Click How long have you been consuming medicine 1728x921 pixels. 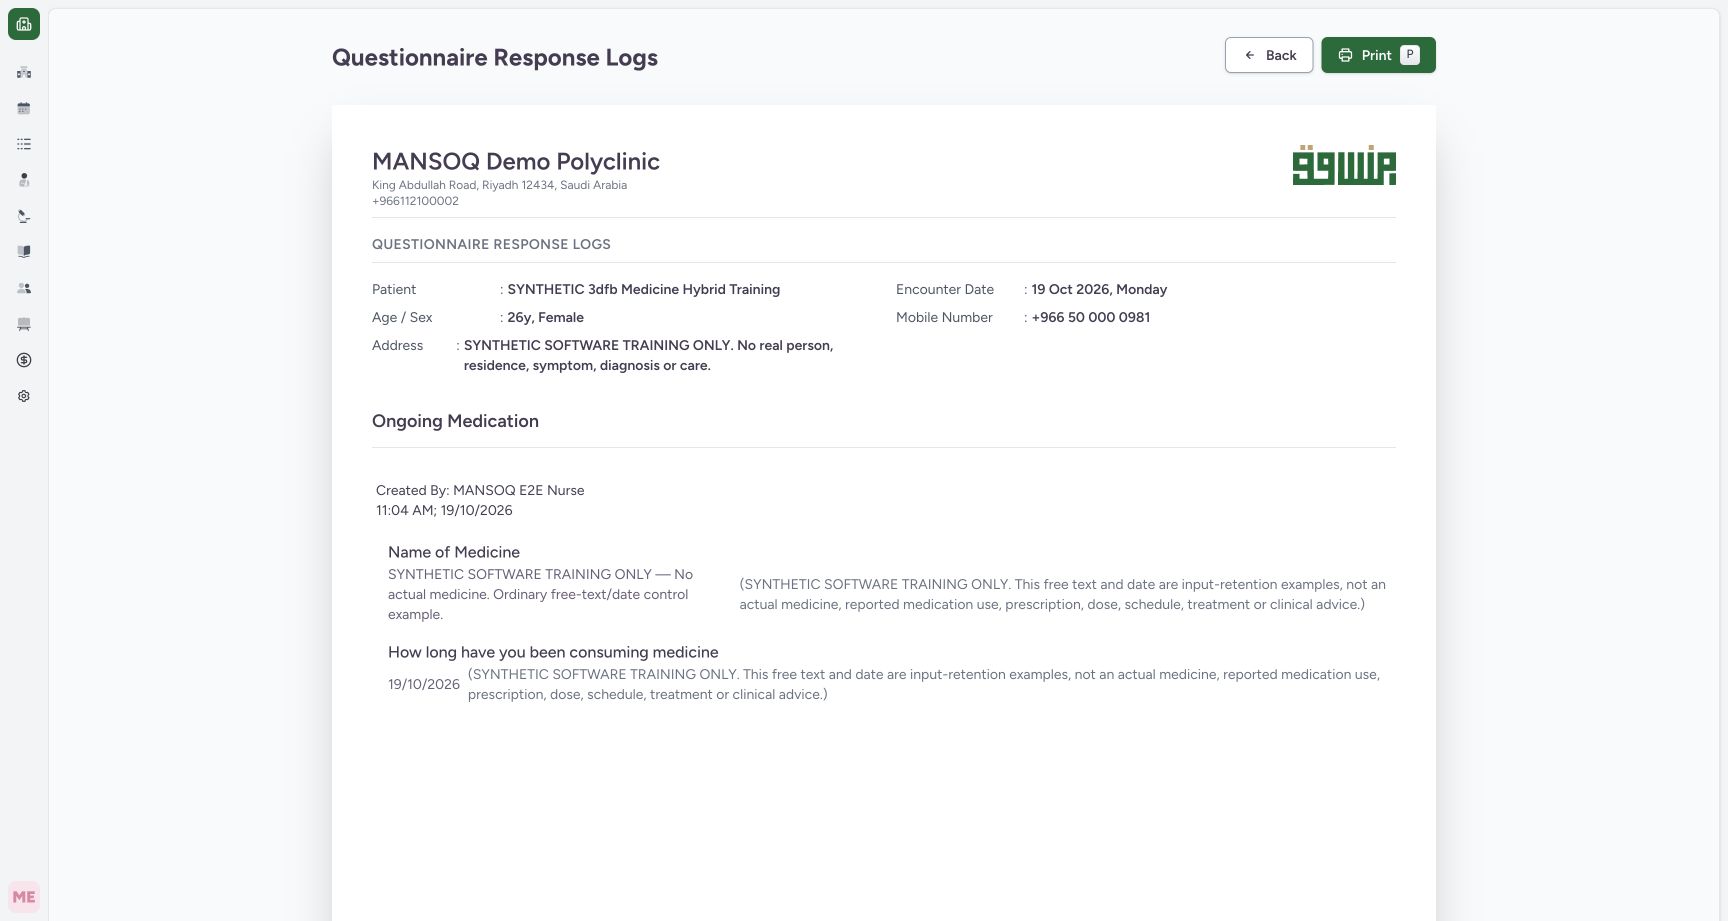pos(553,652)
